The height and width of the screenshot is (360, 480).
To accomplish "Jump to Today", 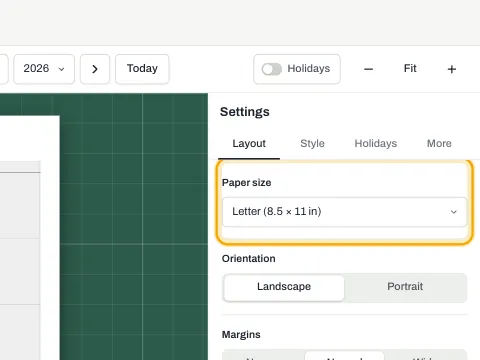I will (x=142, y=69).
